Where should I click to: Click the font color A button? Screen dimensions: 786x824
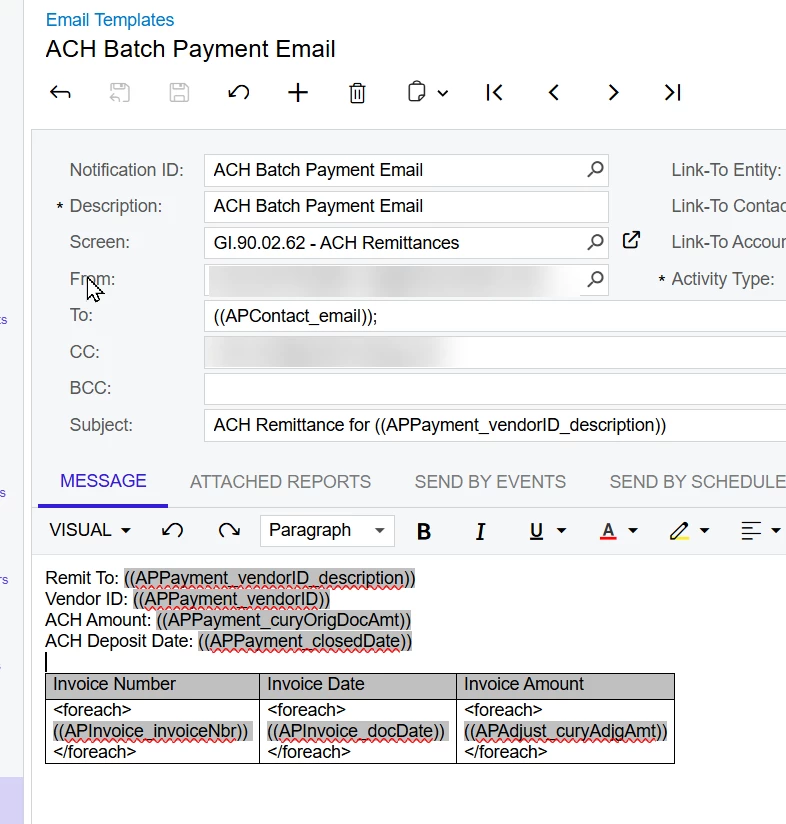tap(608, 531)
